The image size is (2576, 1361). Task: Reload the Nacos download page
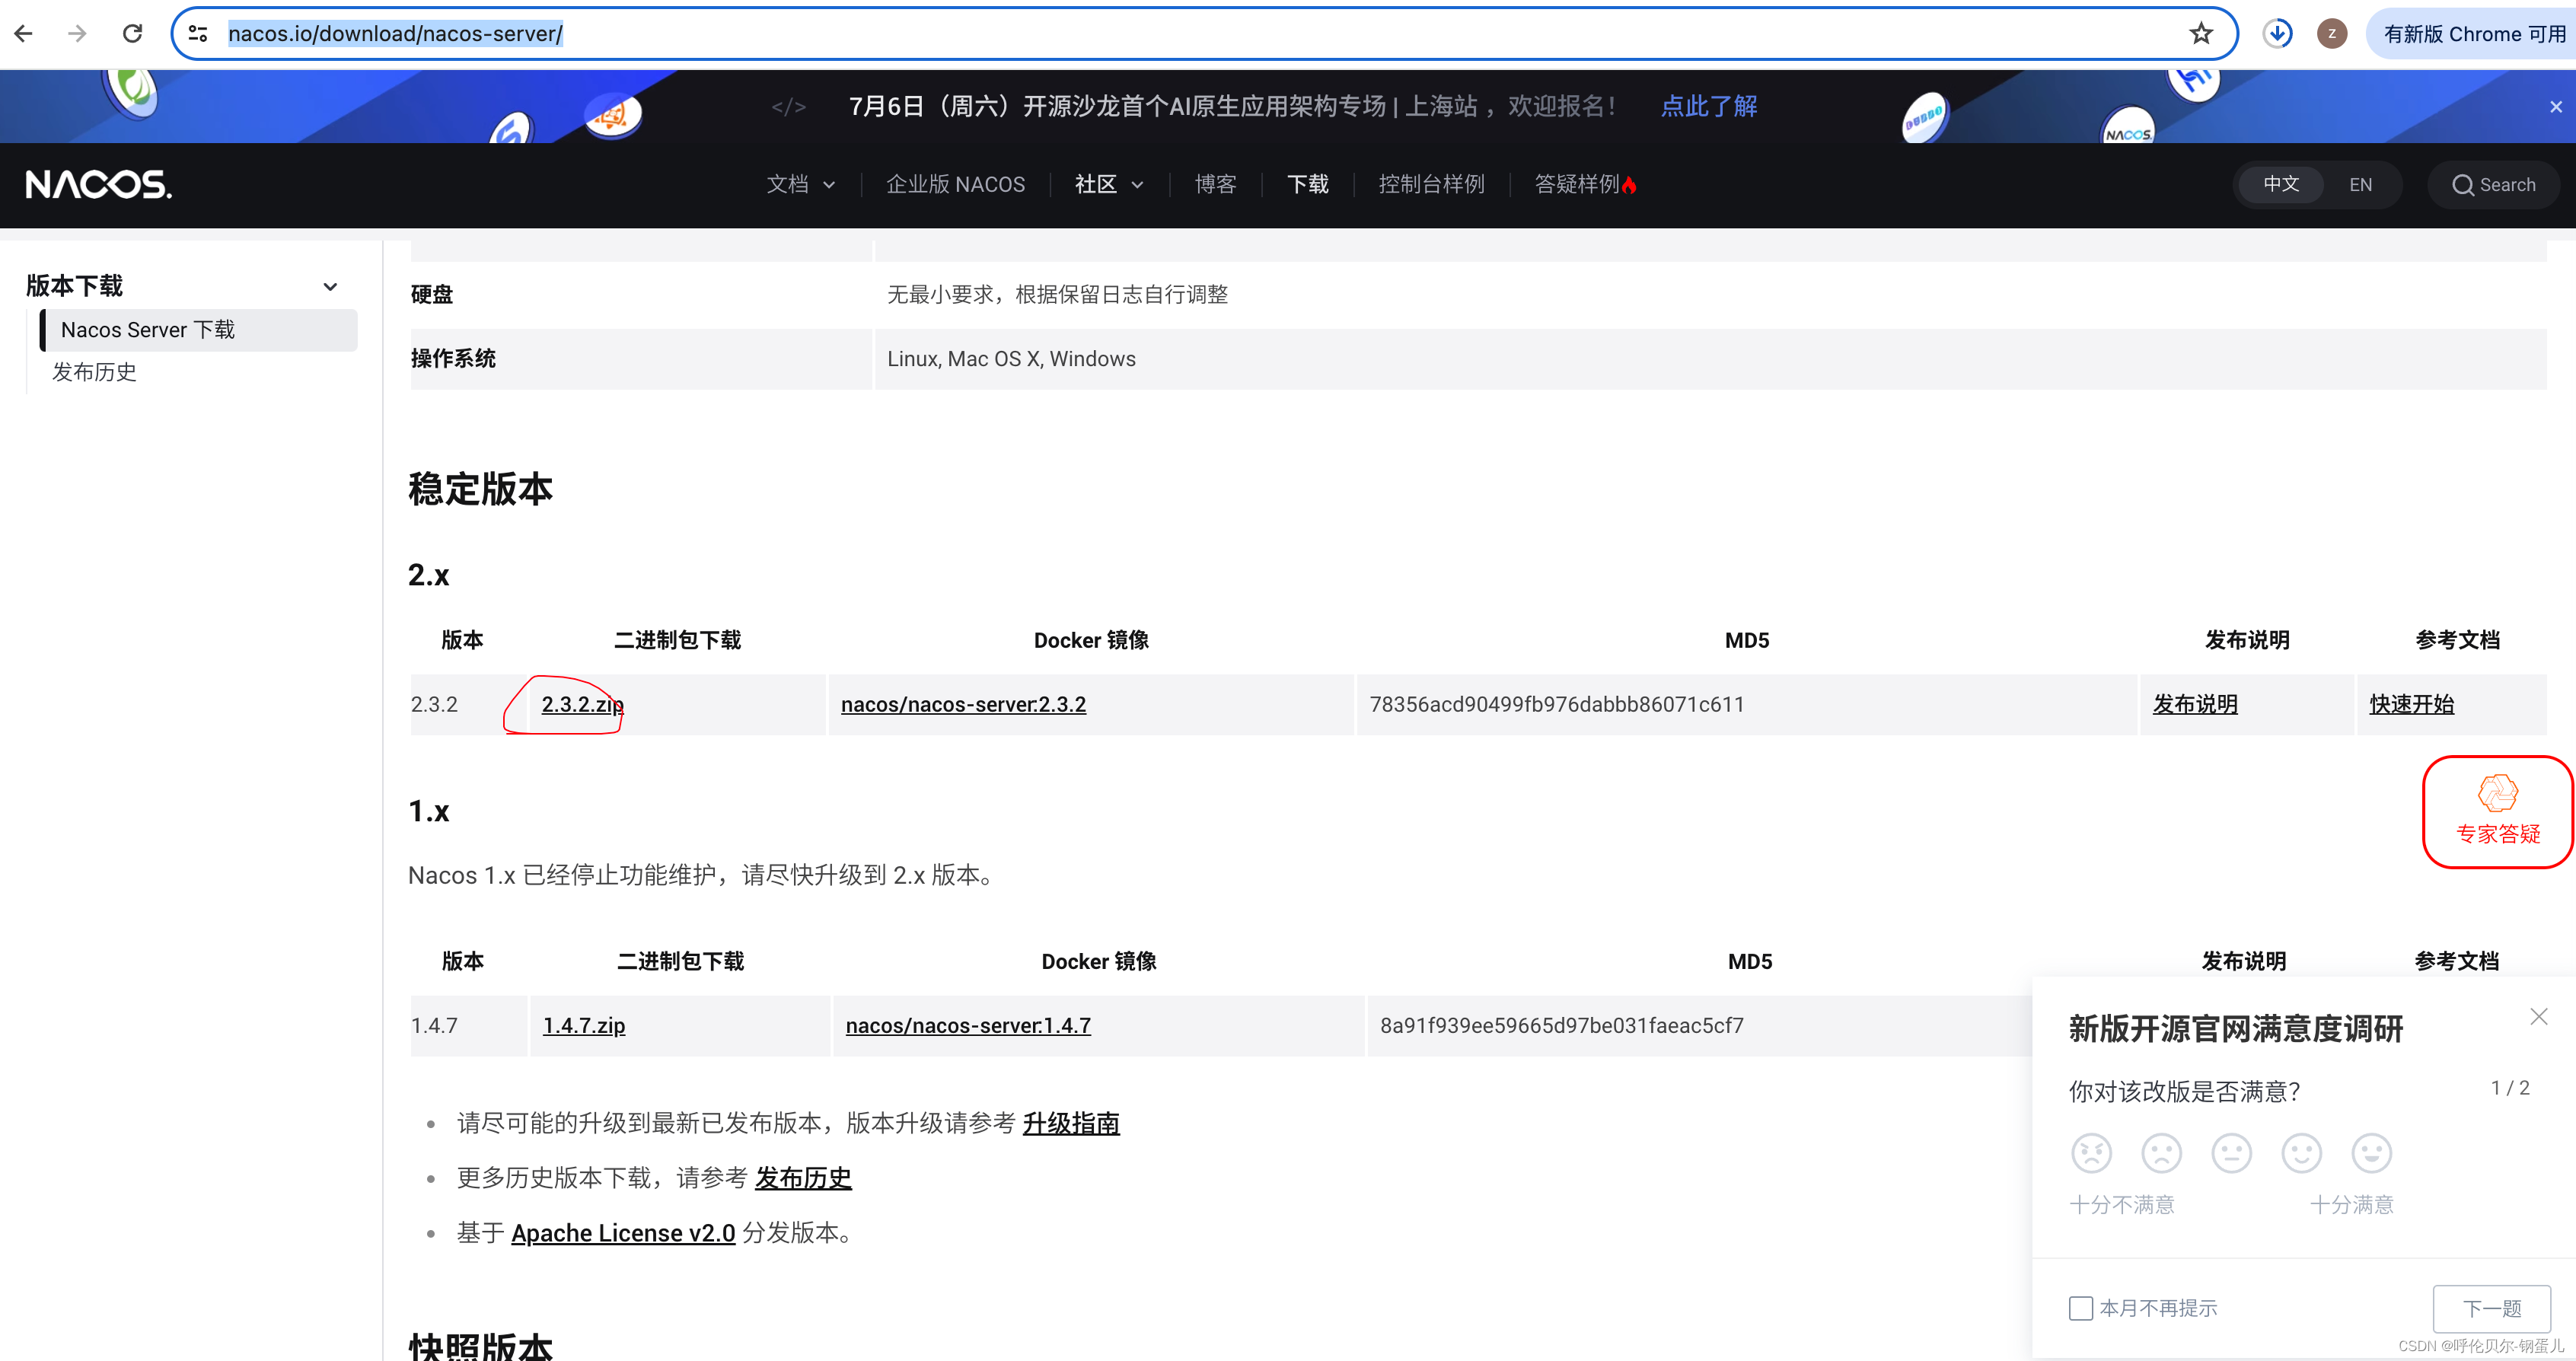132,33
